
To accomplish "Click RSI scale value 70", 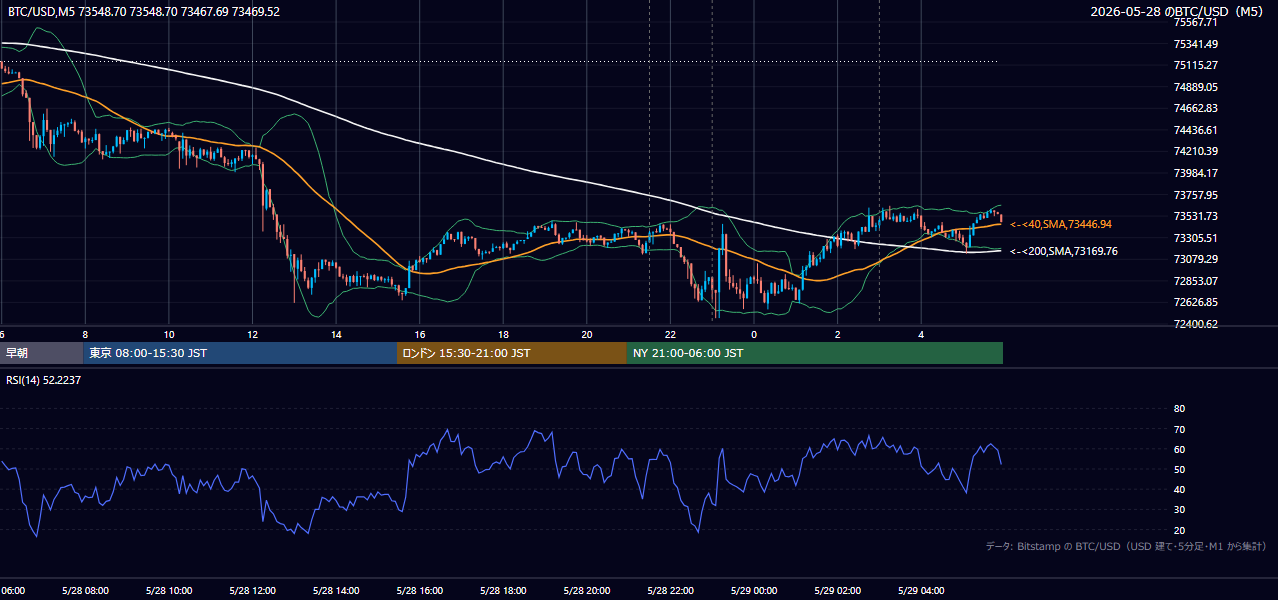I will (x=1179, y=429).
